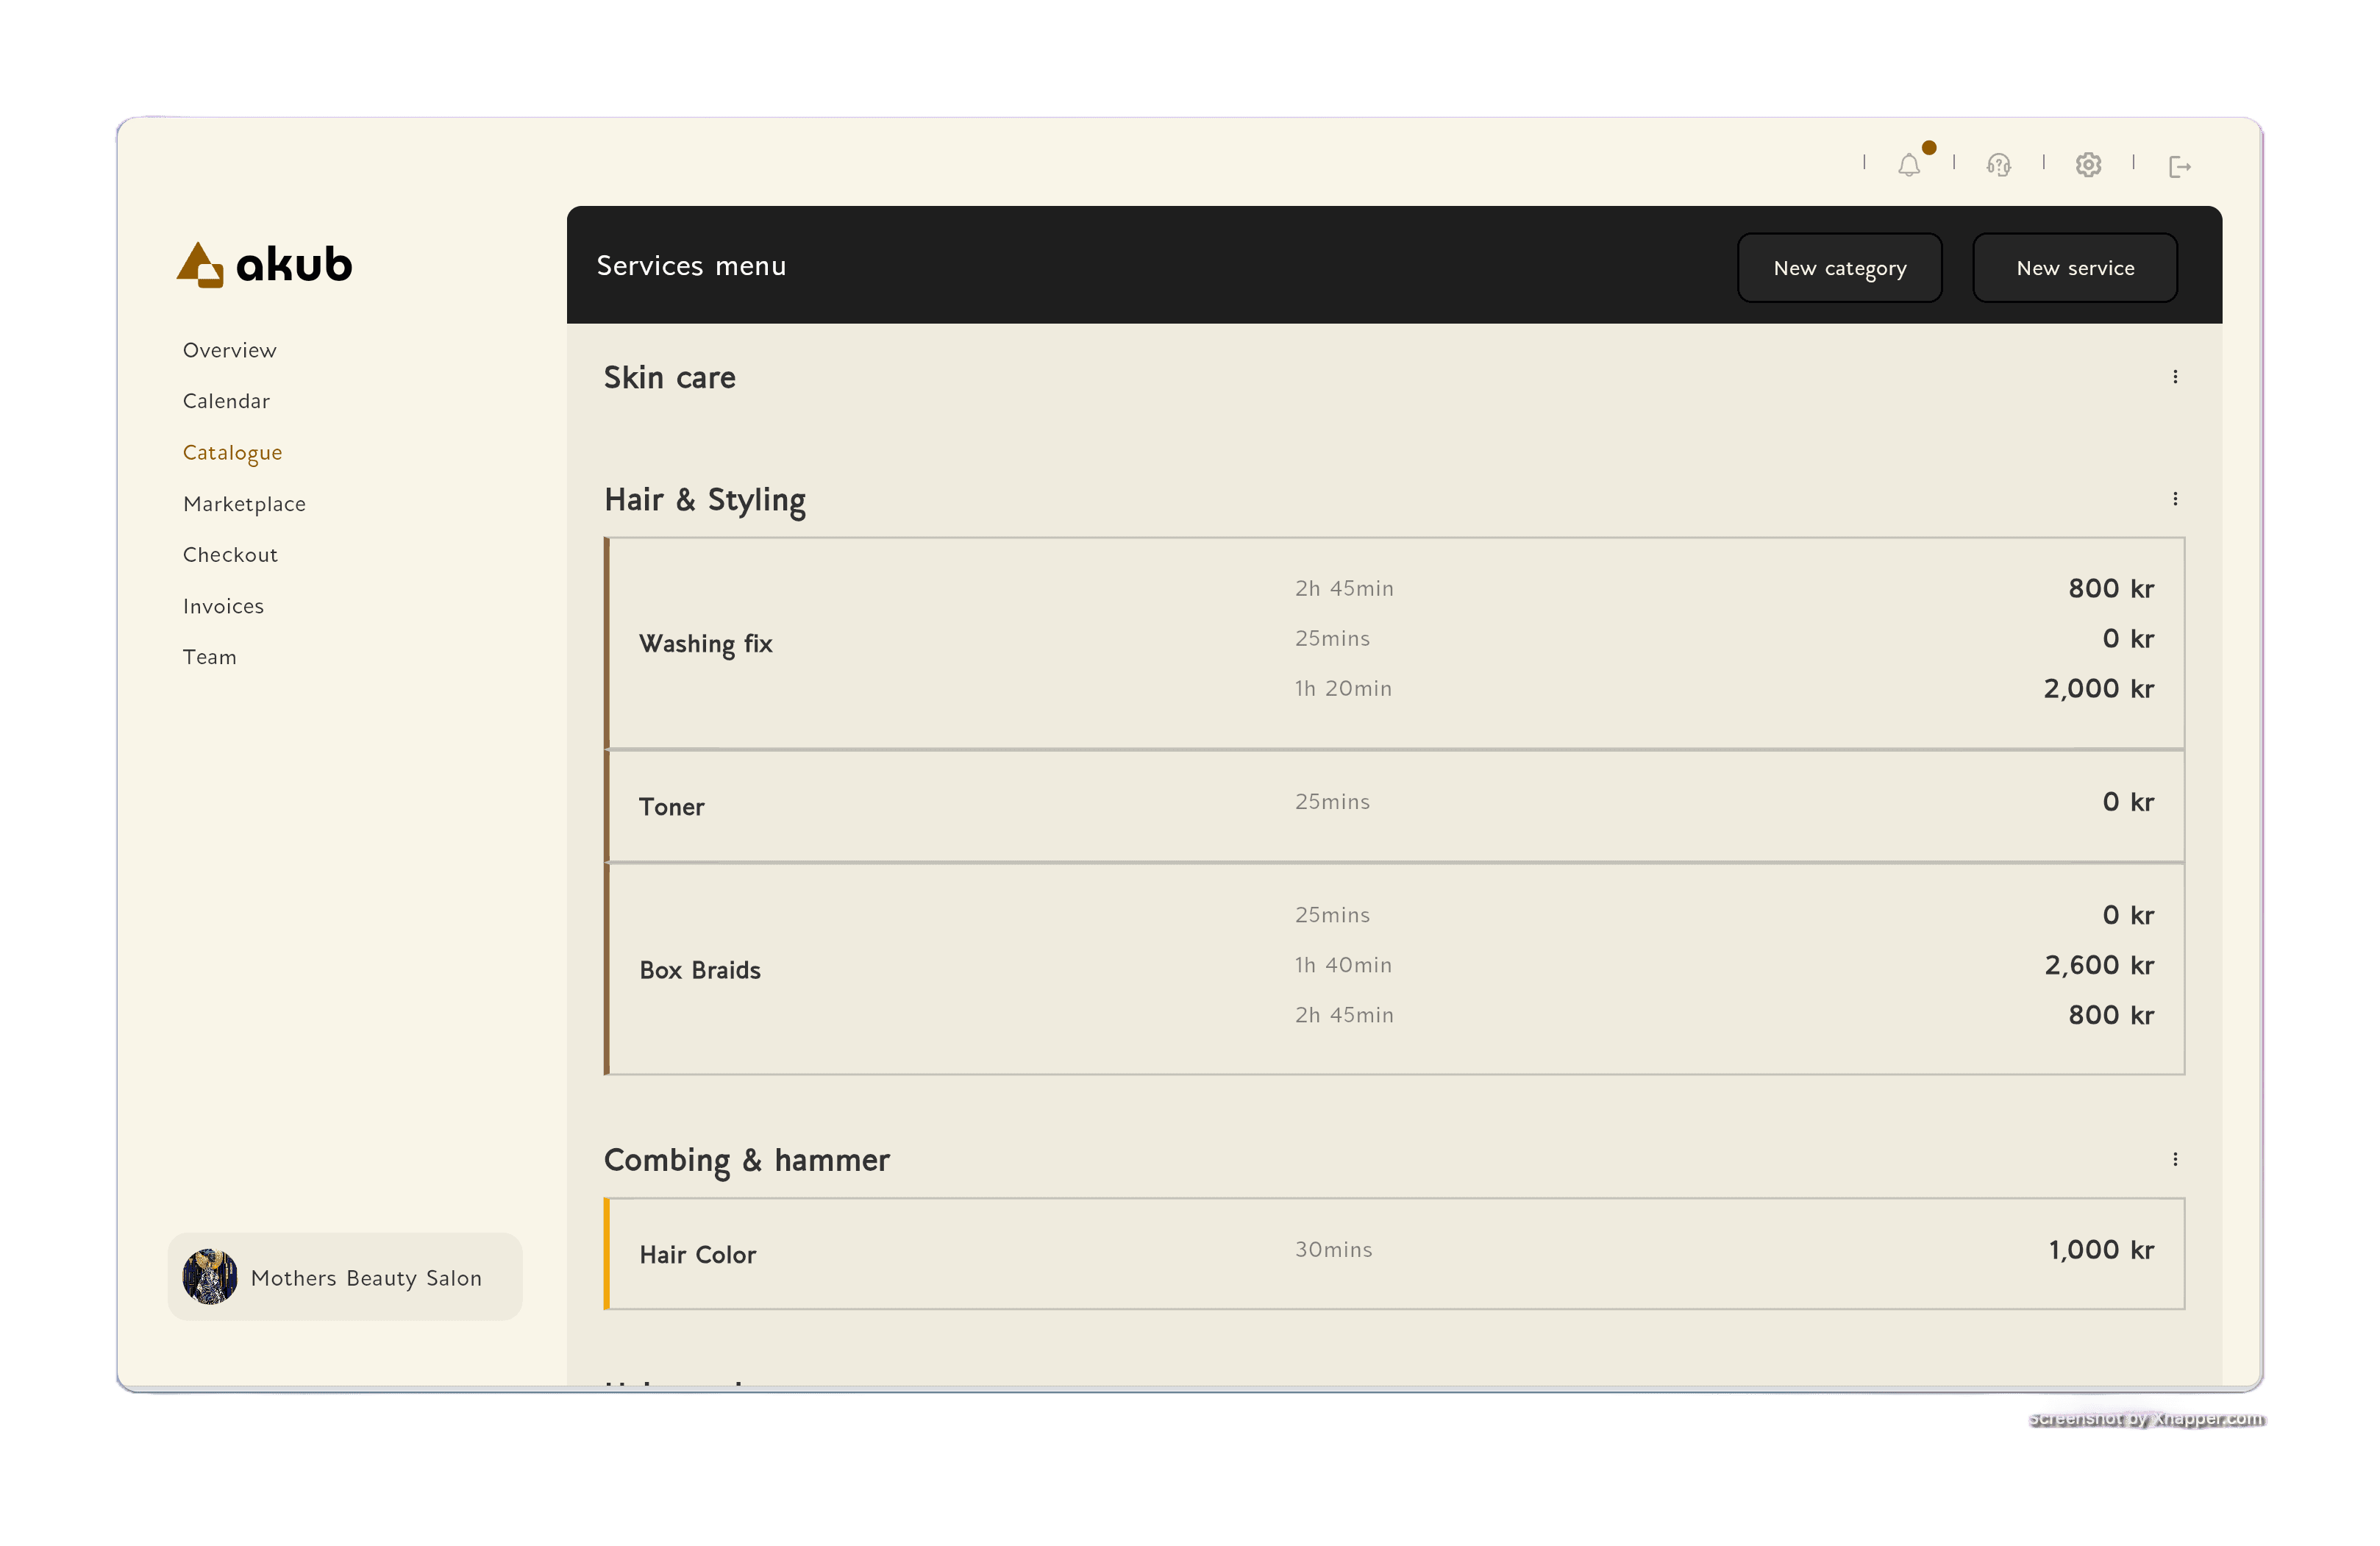Open the settings gear icon
Image resolution: width=2380 pixels, height=1546 pixels.
(2088, 165)
